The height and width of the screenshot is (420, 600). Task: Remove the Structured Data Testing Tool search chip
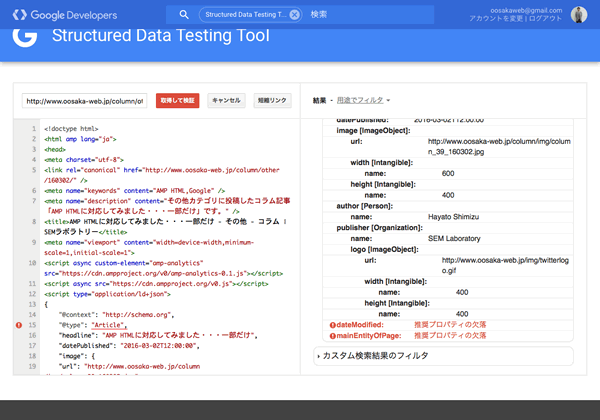tap(295, 15)
